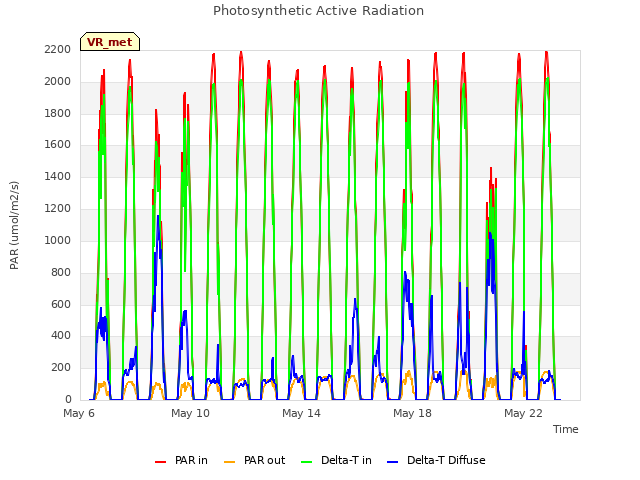640x480 pixels.
Task: Click the May 6 x-axis label
Action: tap(79, 413)
